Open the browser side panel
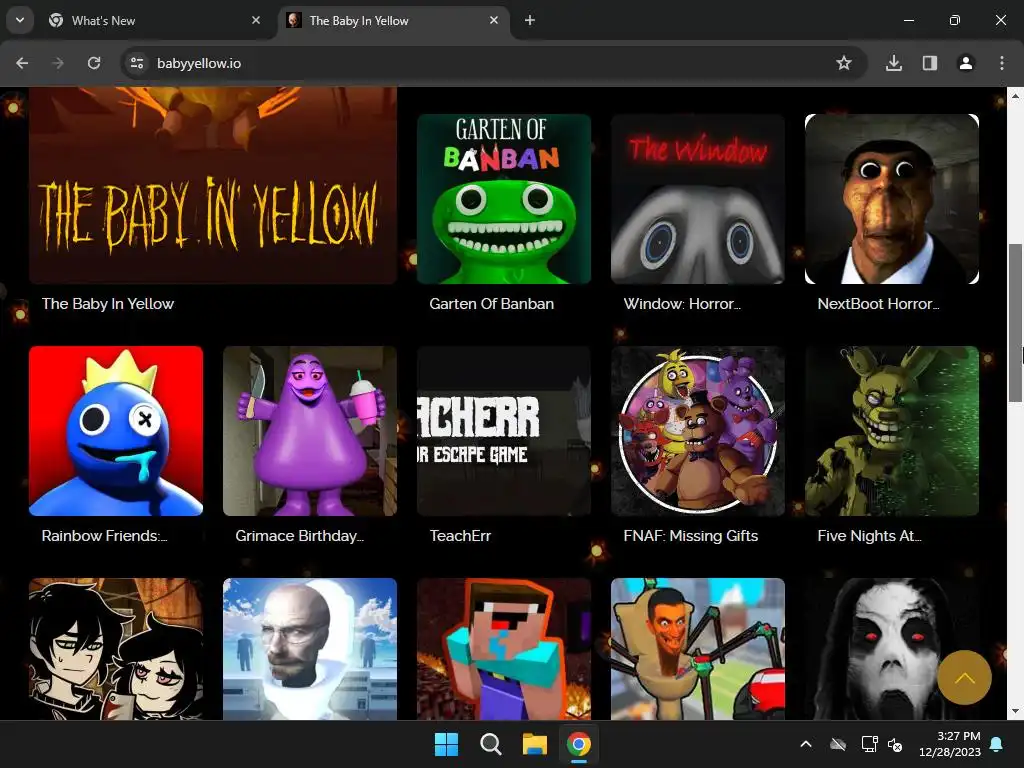Image resolution: width=1024 pixels, height=768 pixels. pos(930,63)
